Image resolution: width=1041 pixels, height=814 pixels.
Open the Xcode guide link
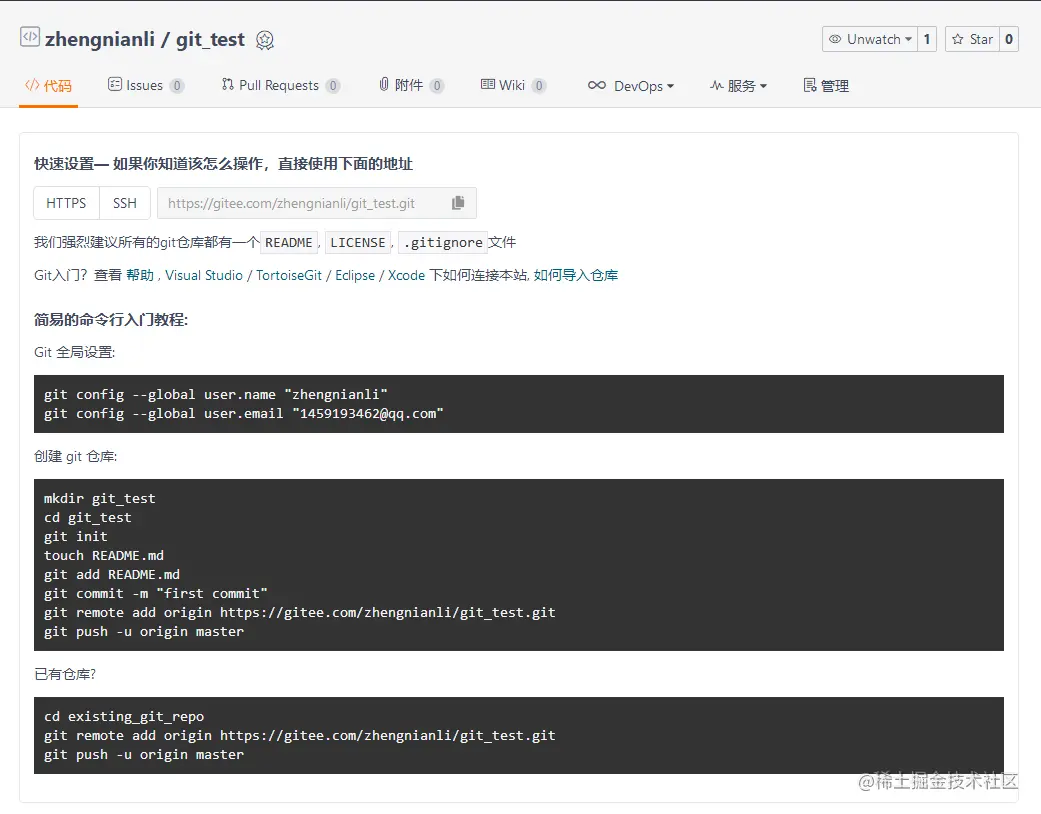point(406,276)
